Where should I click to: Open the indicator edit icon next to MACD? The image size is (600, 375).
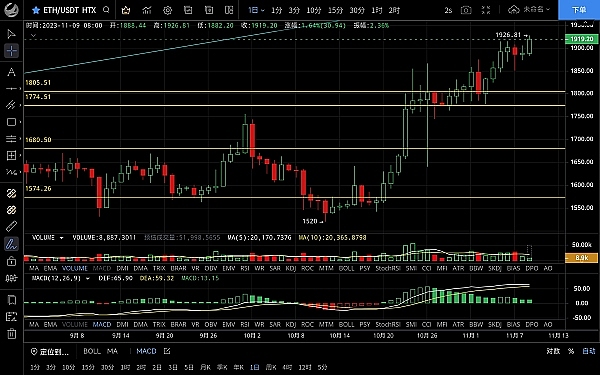167,351
